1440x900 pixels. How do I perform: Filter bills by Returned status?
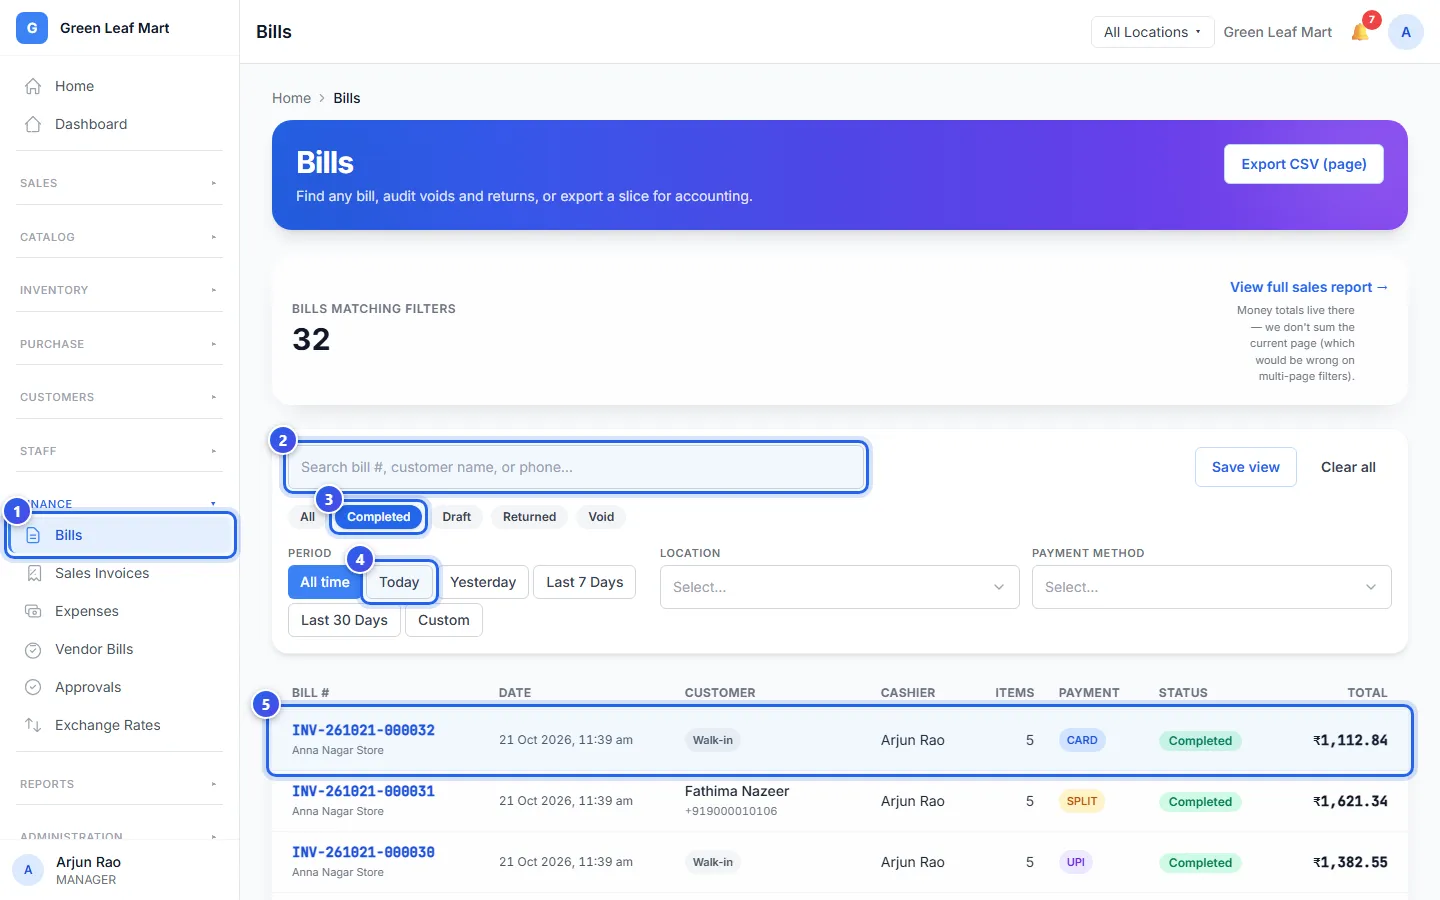click(x=529, y=517)
